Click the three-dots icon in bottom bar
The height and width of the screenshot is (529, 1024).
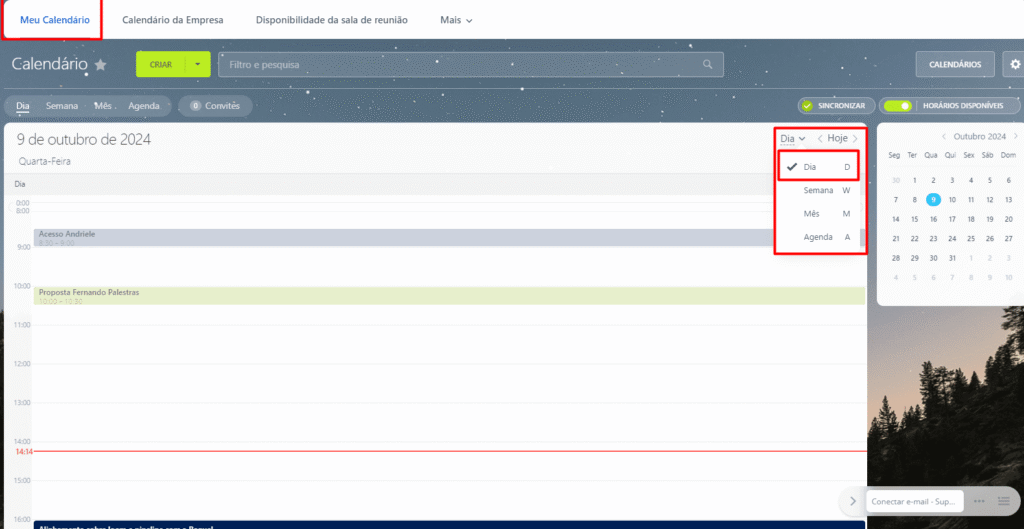tap(979, 501)
